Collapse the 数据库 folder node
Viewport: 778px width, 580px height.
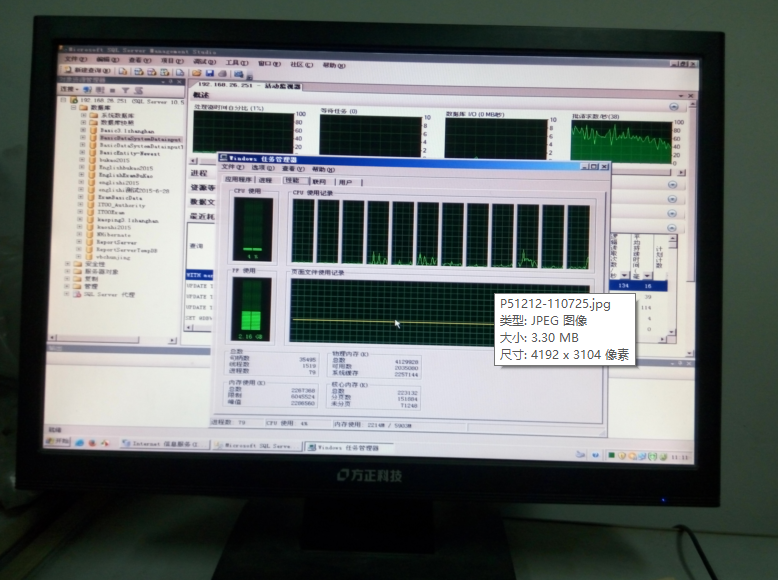pos(73,107)
